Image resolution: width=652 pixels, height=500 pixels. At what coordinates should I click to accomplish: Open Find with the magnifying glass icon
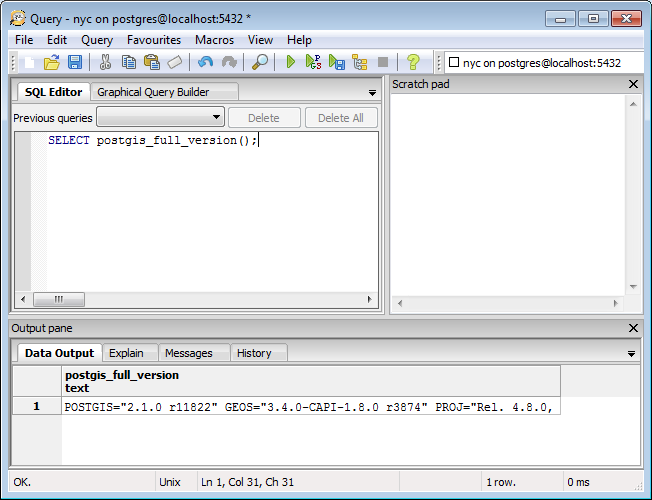[x=259, y=62]
